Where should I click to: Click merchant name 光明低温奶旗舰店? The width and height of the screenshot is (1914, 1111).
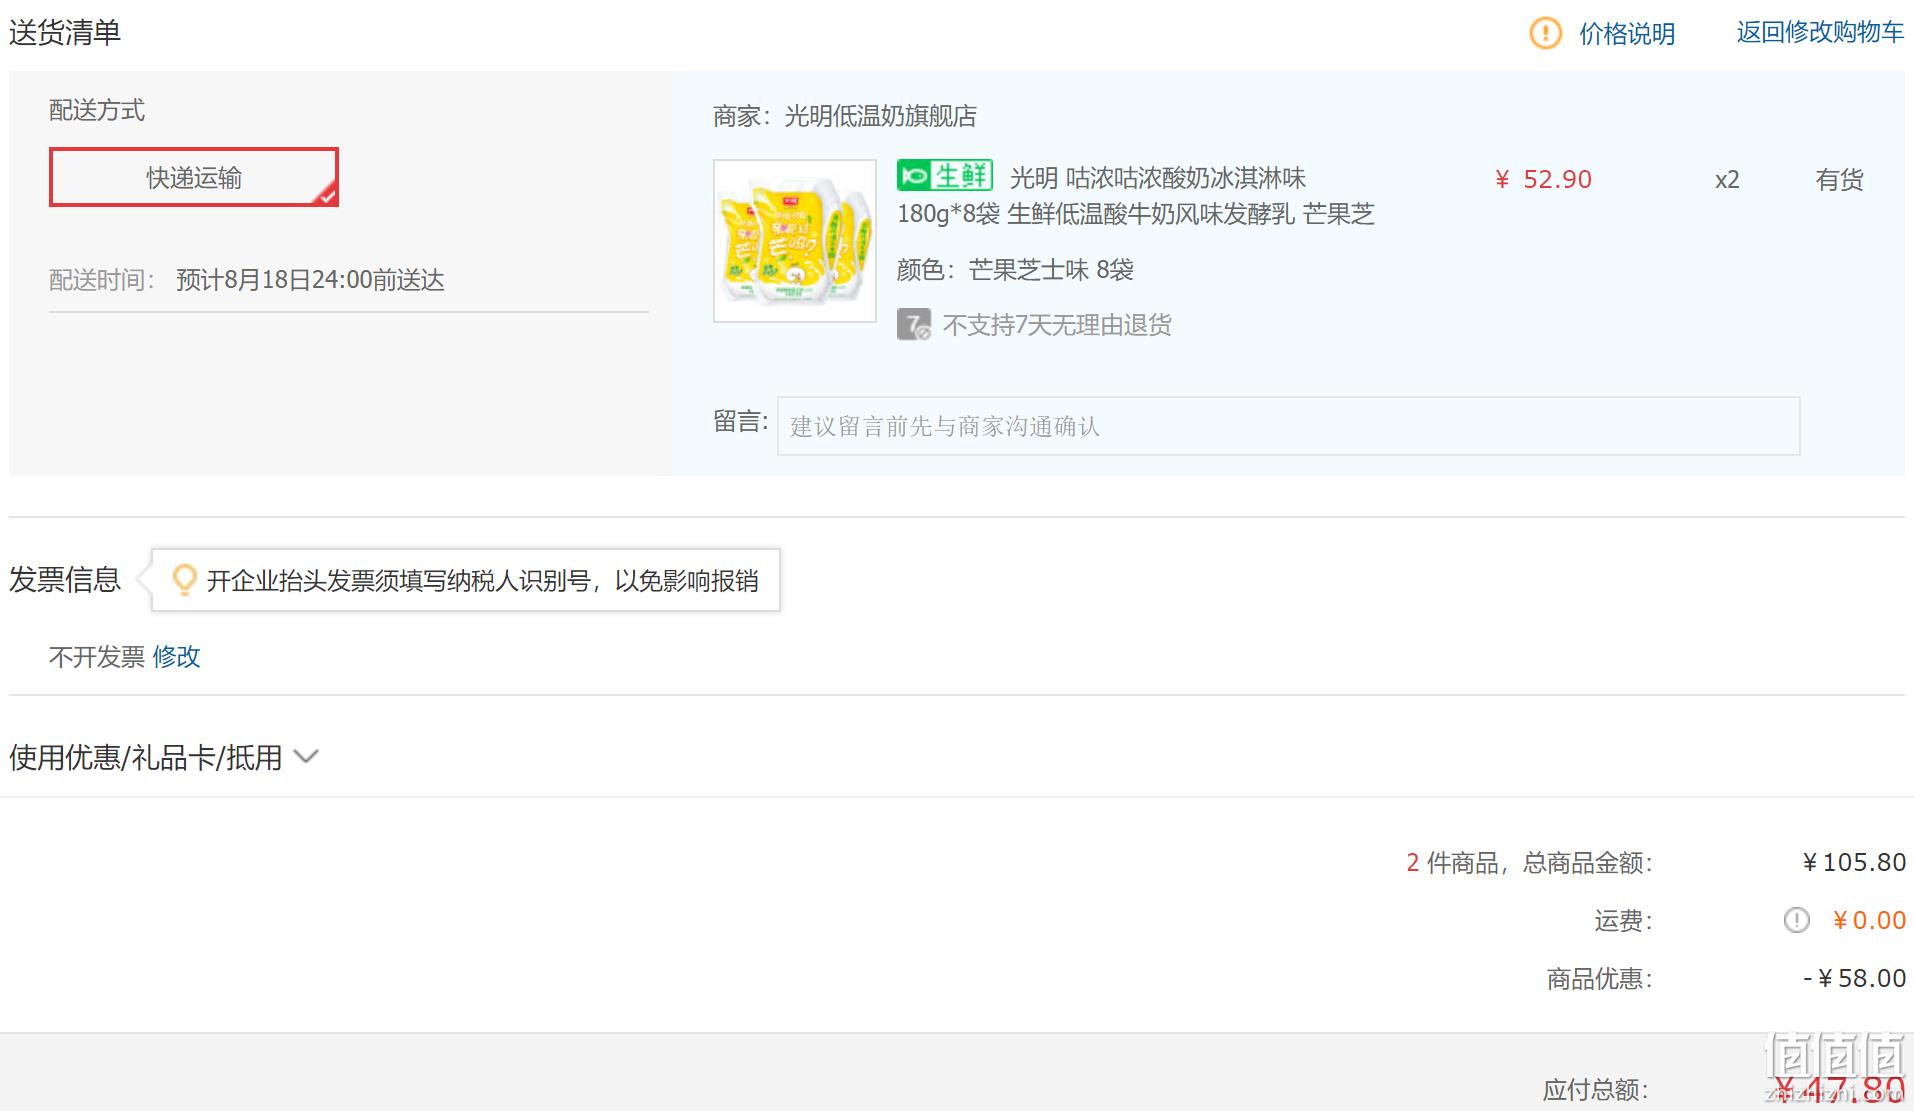coord(881,116)
